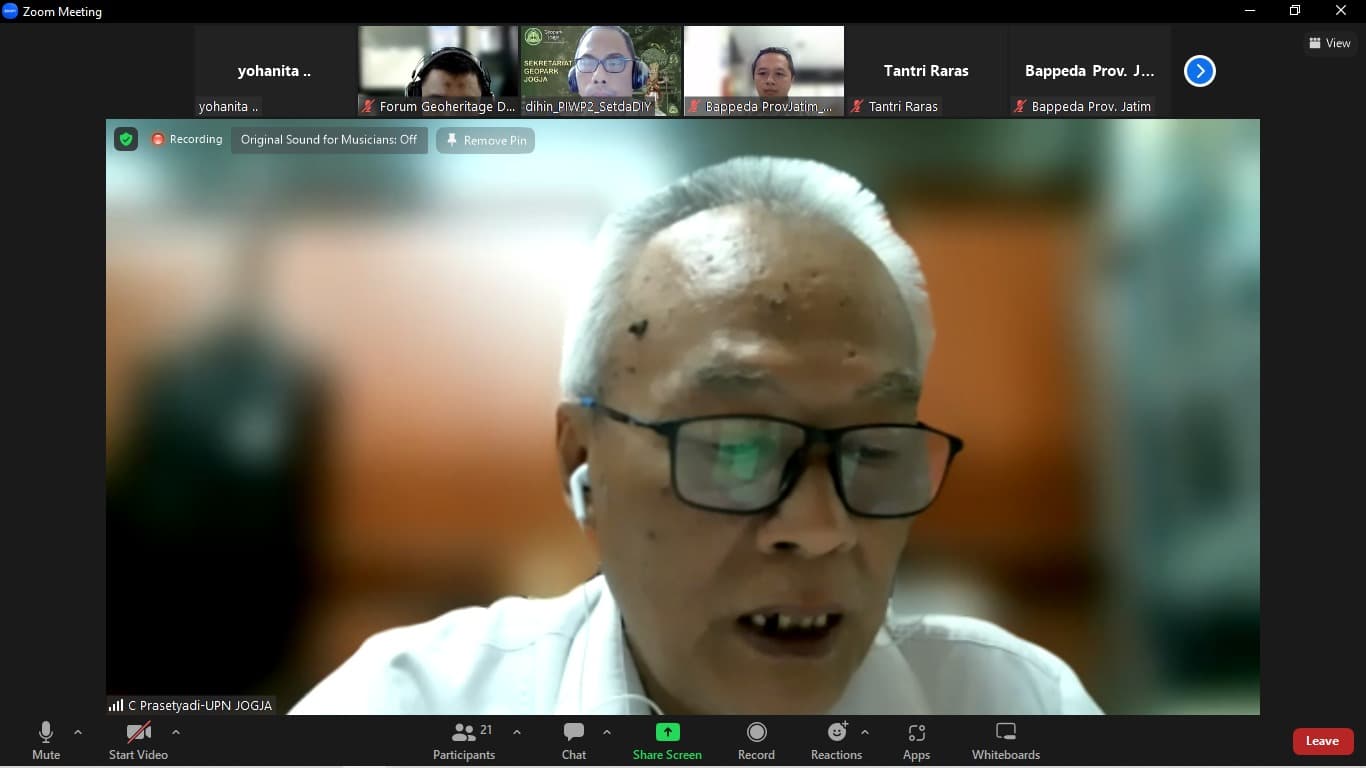1366x768 pixels.
Task: Click muted mic icon on Tantri Raras
Action: (857, 106)
